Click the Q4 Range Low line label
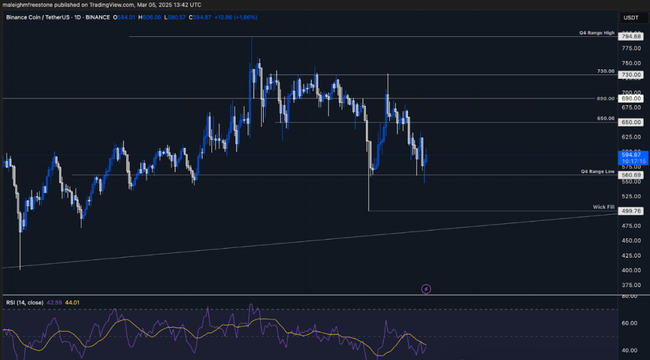This screenshot has width=650, height=360. tap(597, 171)
